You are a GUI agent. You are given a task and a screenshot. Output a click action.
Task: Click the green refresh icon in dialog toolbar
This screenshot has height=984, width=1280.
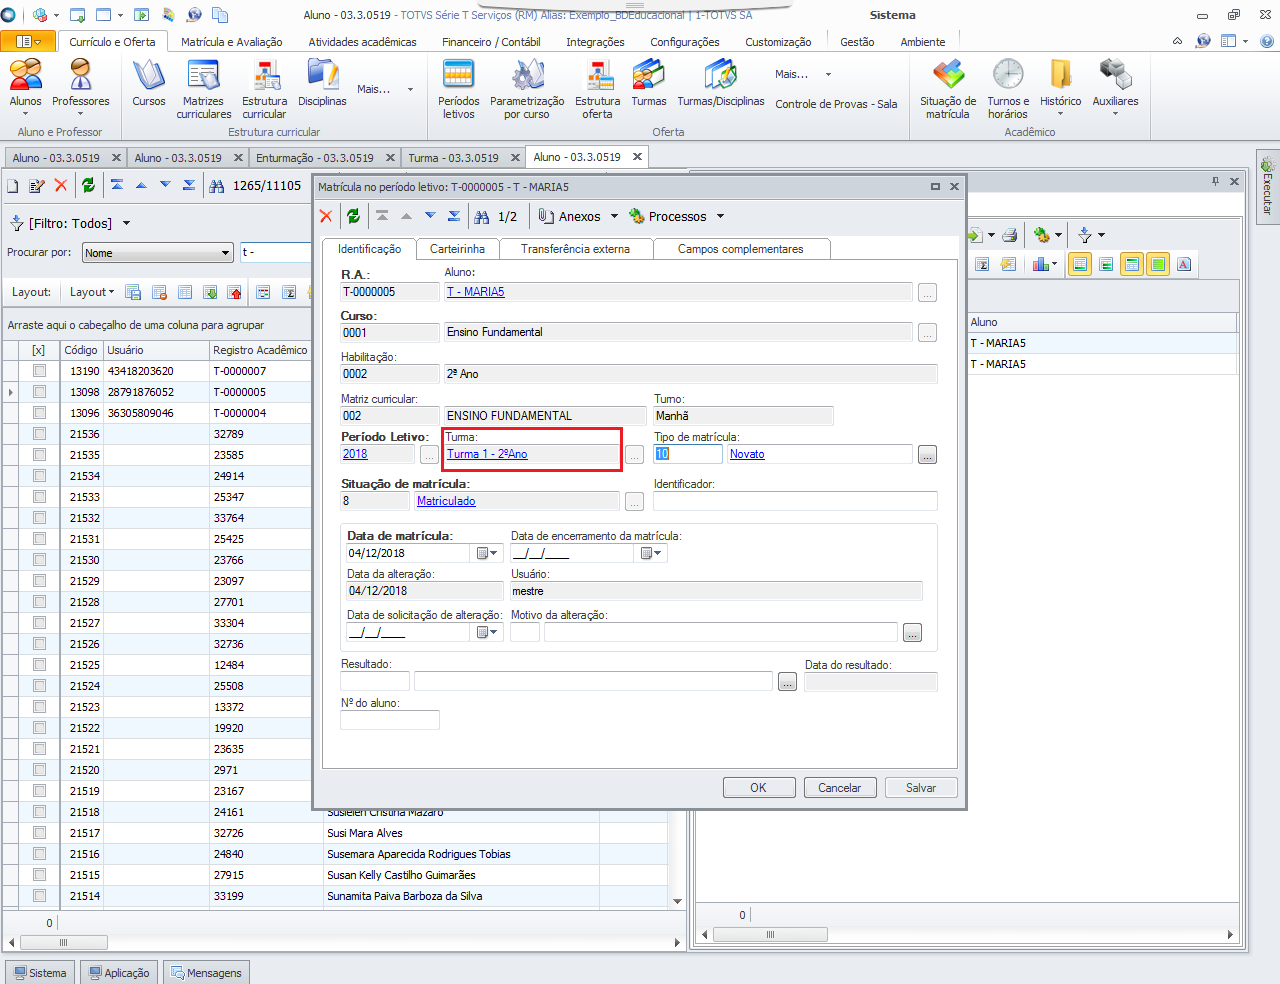tap(353, 216)
